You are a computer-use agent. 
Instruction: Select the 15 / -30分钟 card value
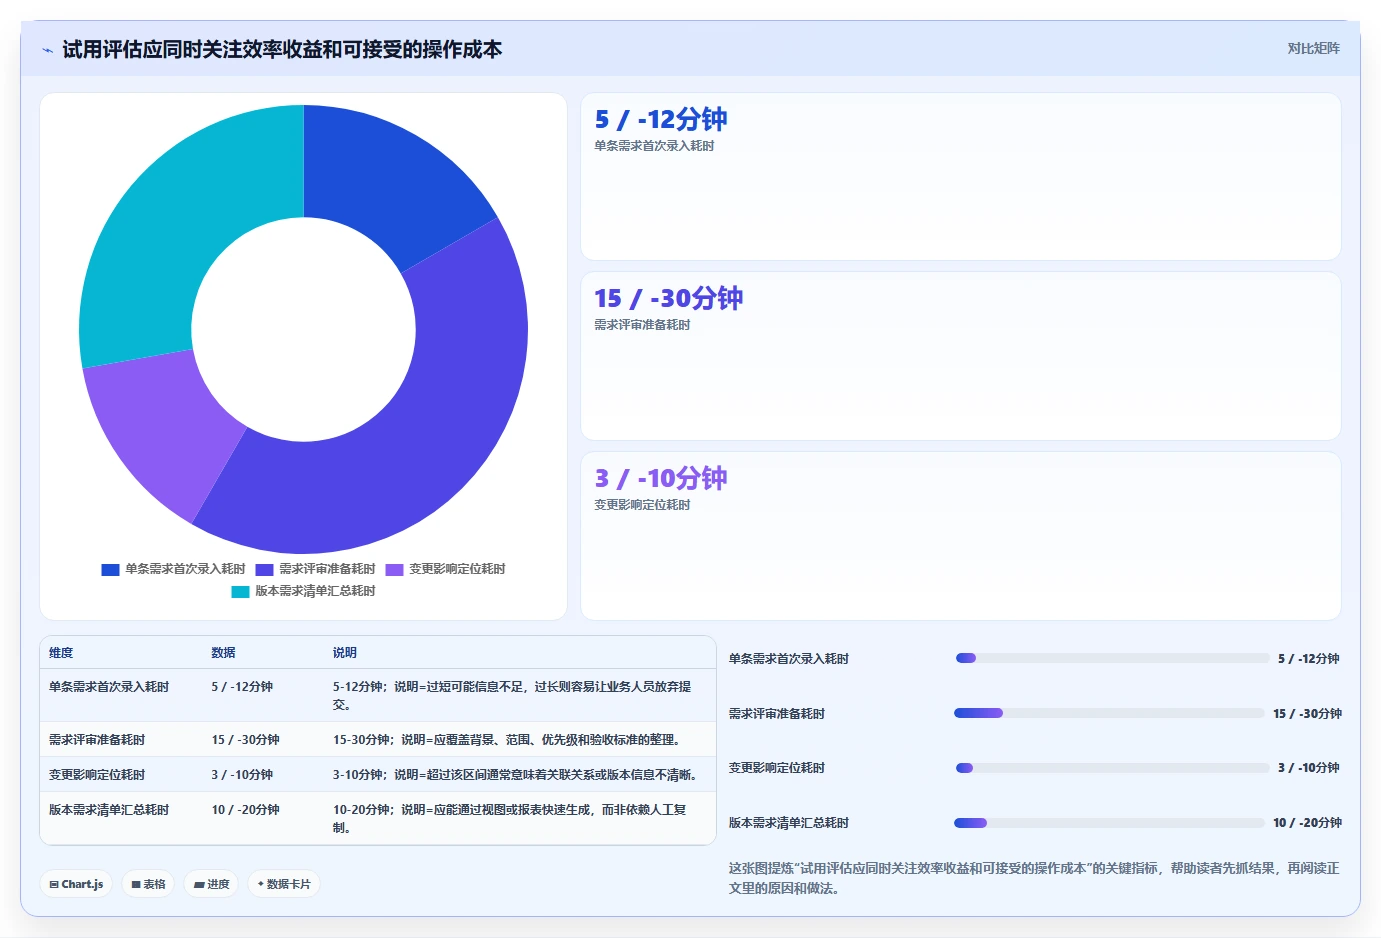[x=668, y=299]
